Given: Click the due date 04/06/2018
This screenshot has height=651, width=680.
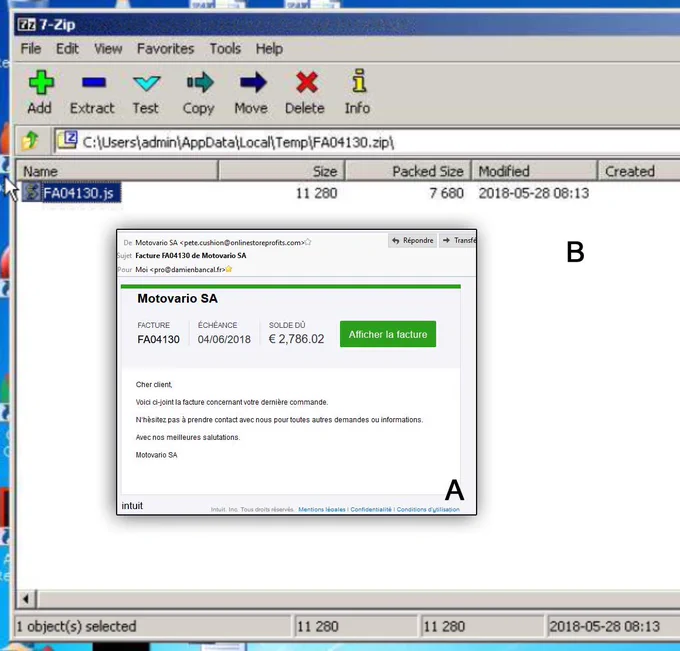Looking at the screenshot, I should coord(224,339).
